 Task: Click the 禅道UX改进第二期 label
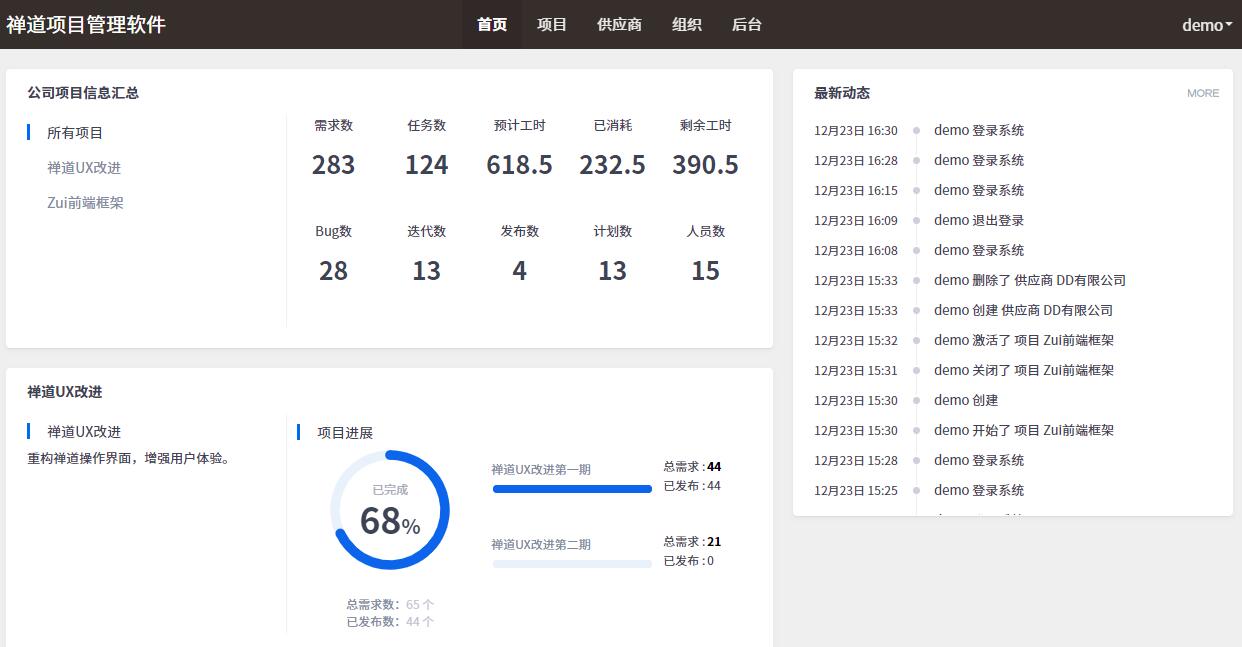[x=541, y=545]
